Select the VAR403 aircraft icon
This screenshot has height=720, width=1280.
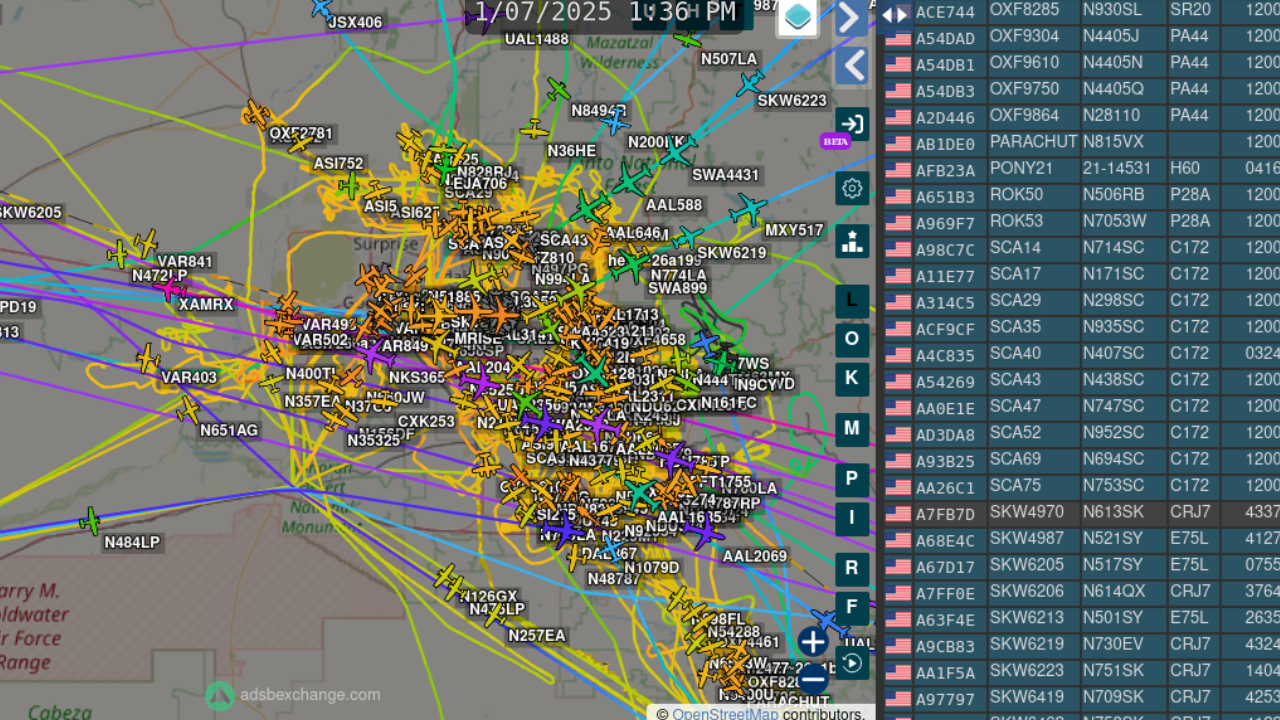(148, 358)
